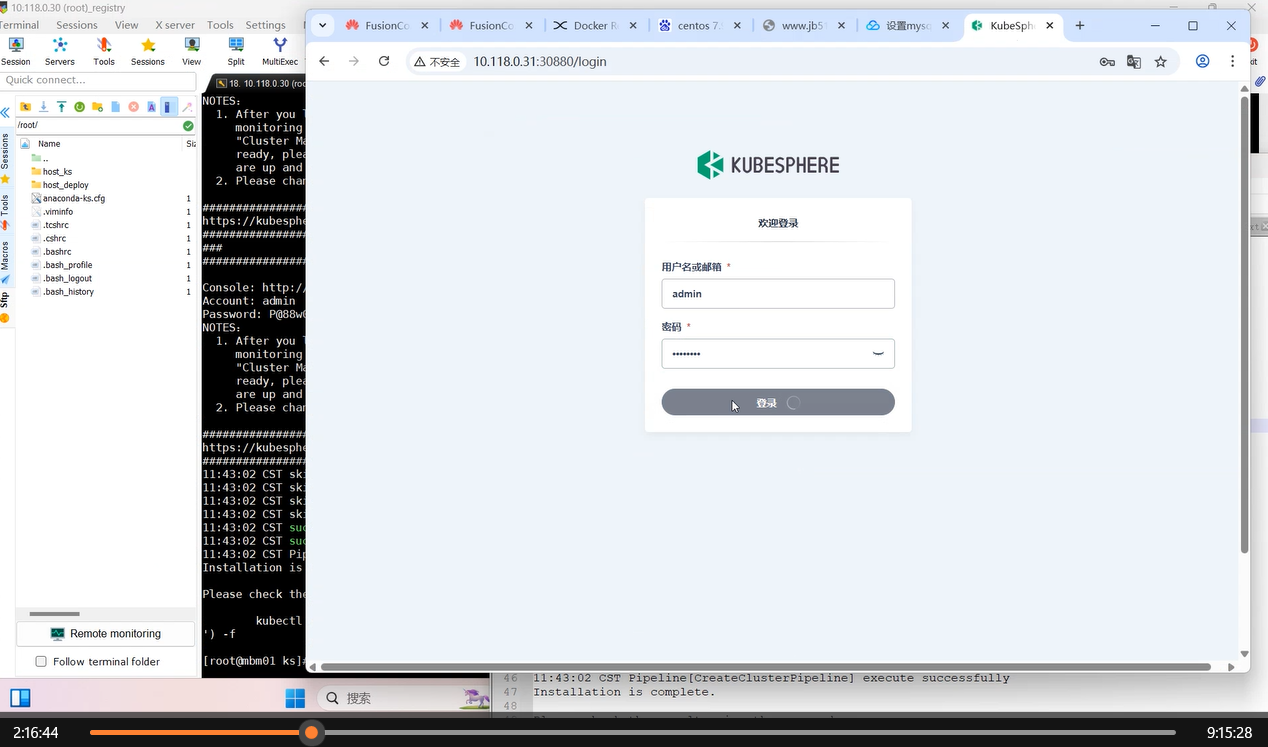Open the host_ks folder in file list
Screen dimensions: 1268x747
click(x=57, y=172)
